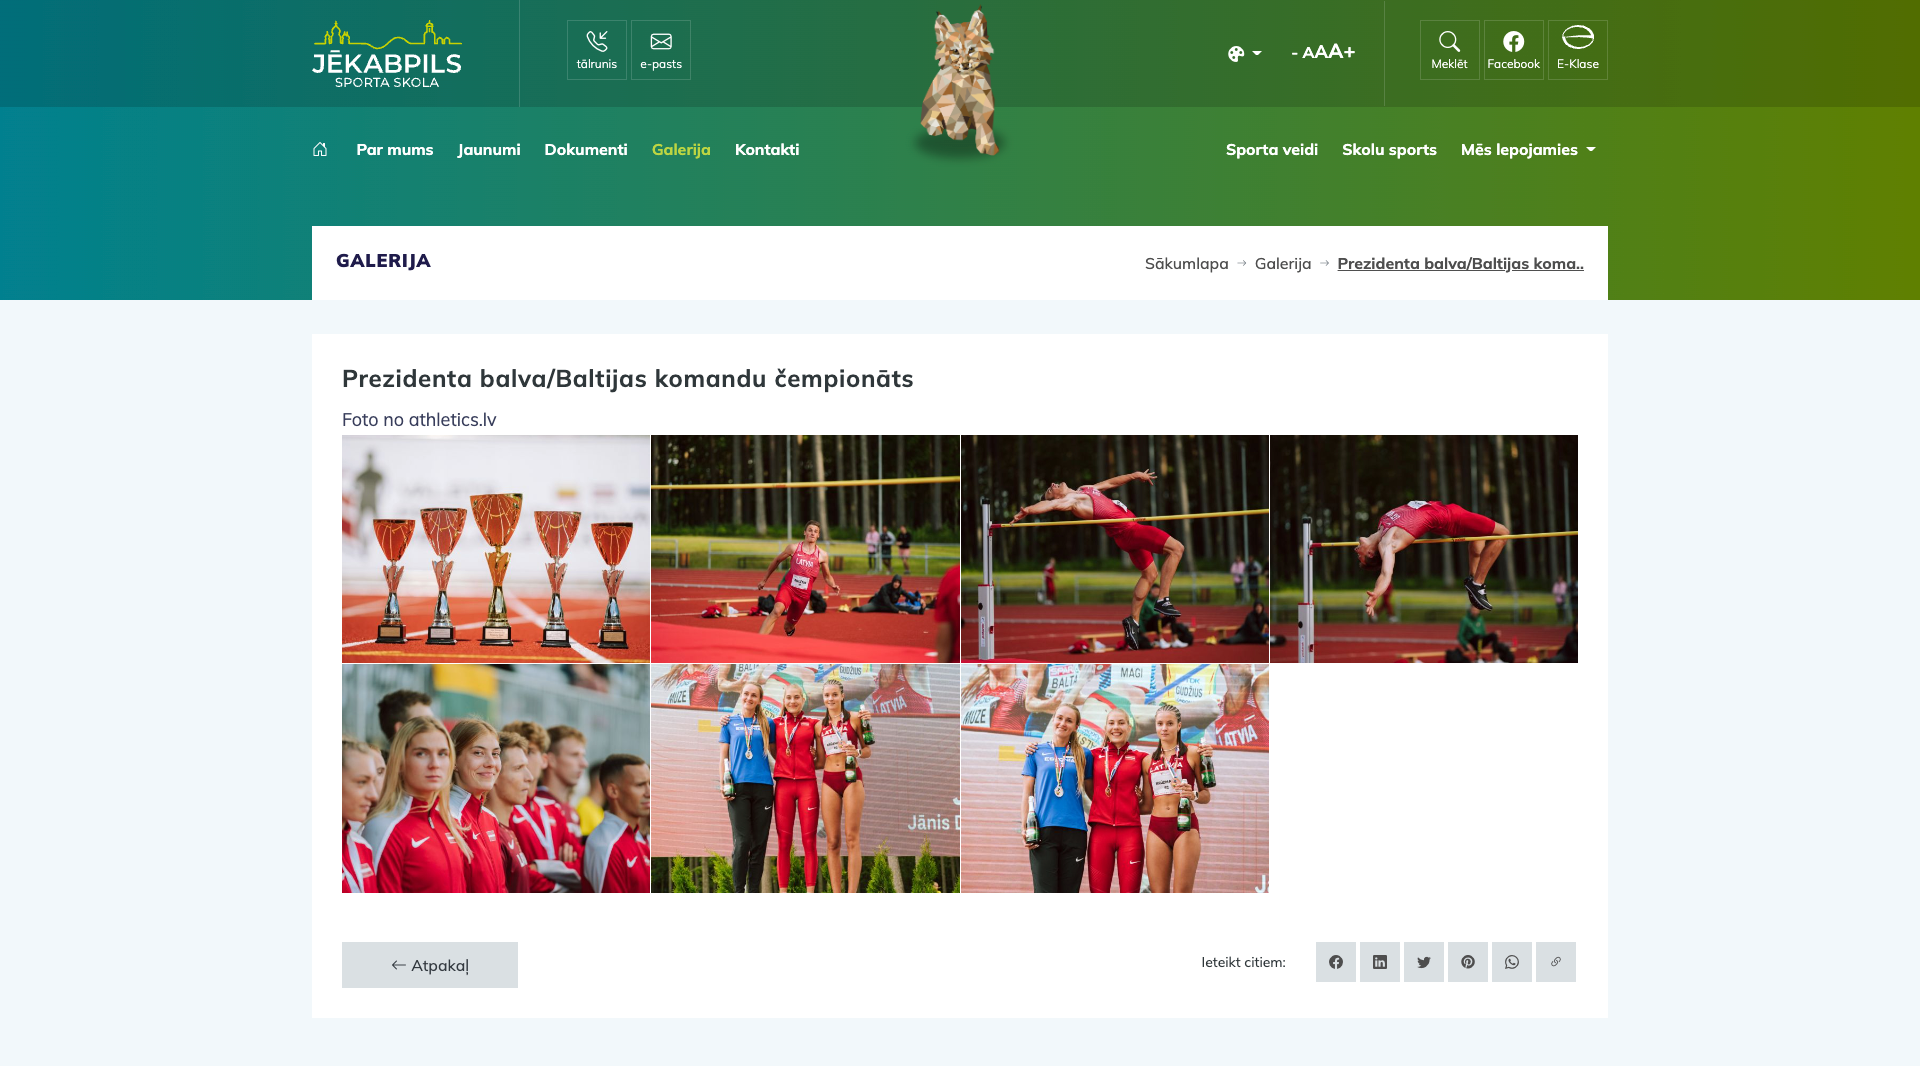The height and width of the screenshot is (1080, 1920).
Task: Expand the Mēs lepojamies dropdown menu
Action: pyautogui.click(x=1527, y=149)
